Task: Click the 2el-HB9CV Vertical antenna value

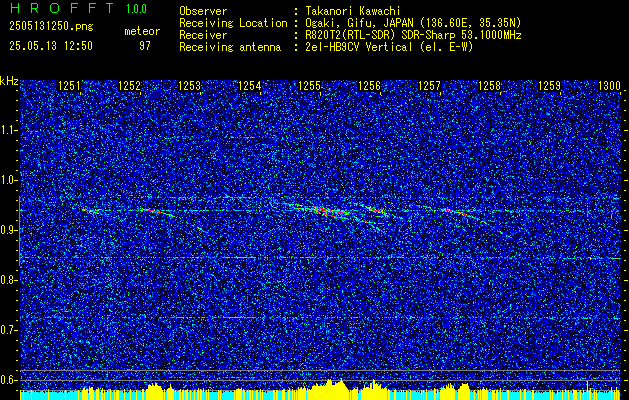Action: coord(389,47)
